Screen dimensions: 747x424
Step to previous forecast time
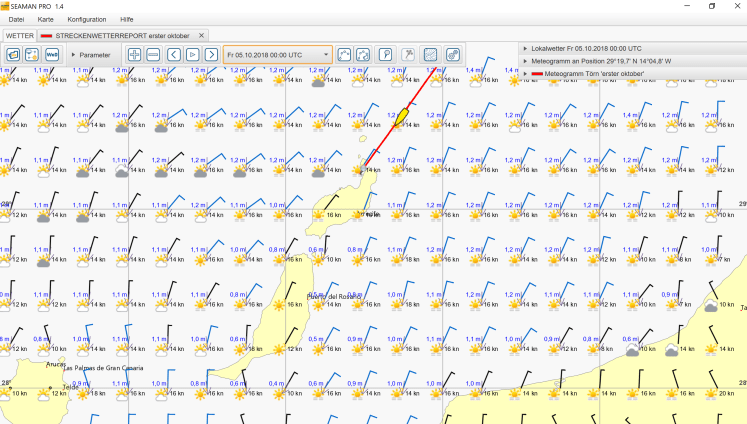174,54
